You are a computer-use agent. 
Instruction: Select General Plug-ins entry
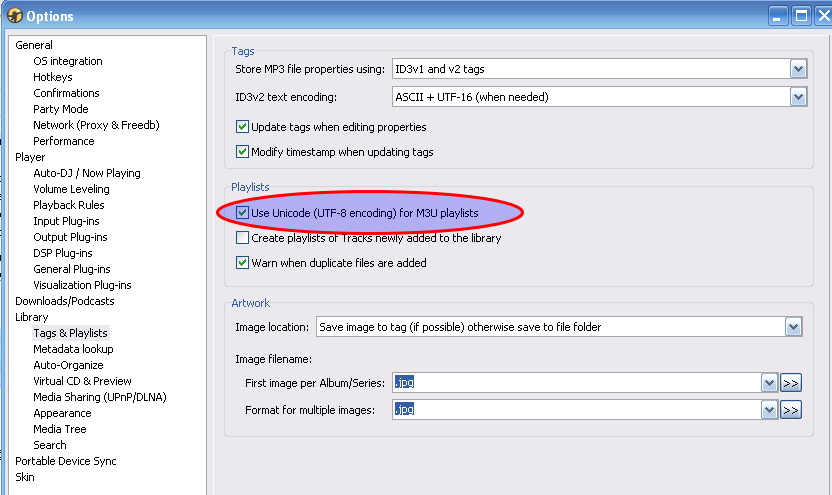coord(72,269)
